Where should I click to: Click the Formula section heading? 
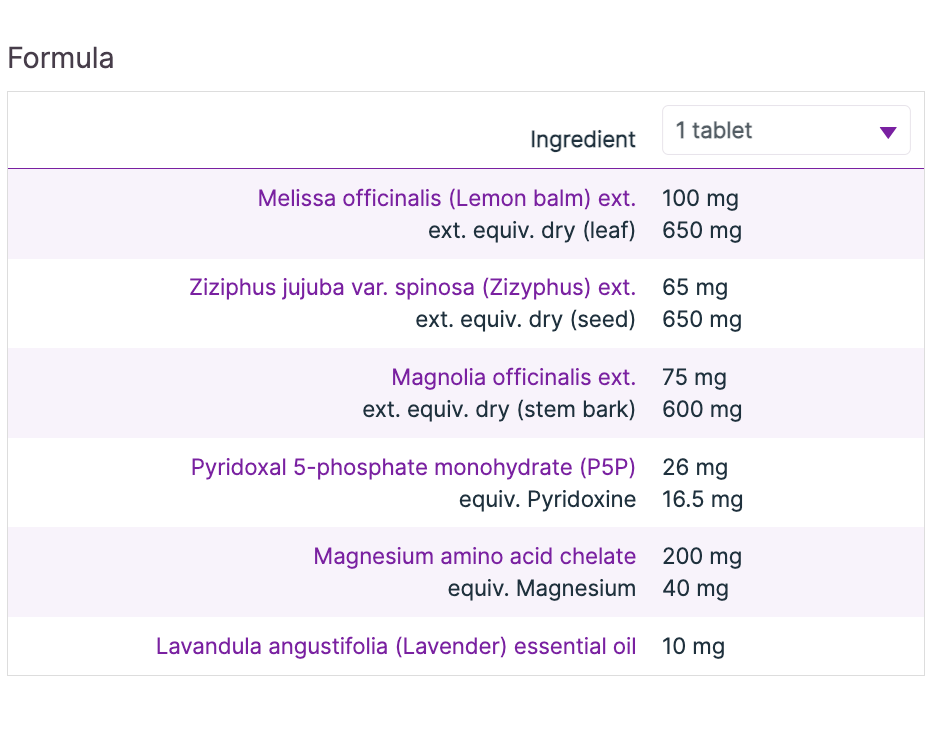(61, 58)
